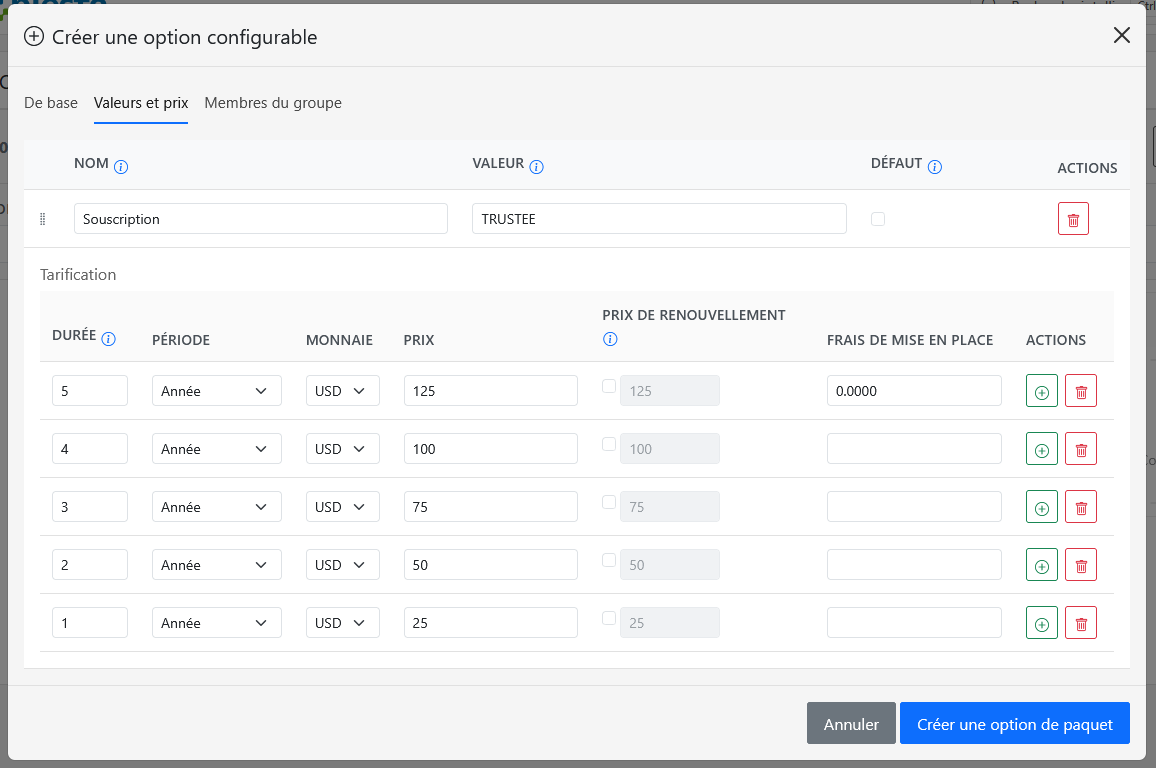Delete the 3 Année pricing row
The width and height of the screenshot is (1156, 768).
(1081, 507)
